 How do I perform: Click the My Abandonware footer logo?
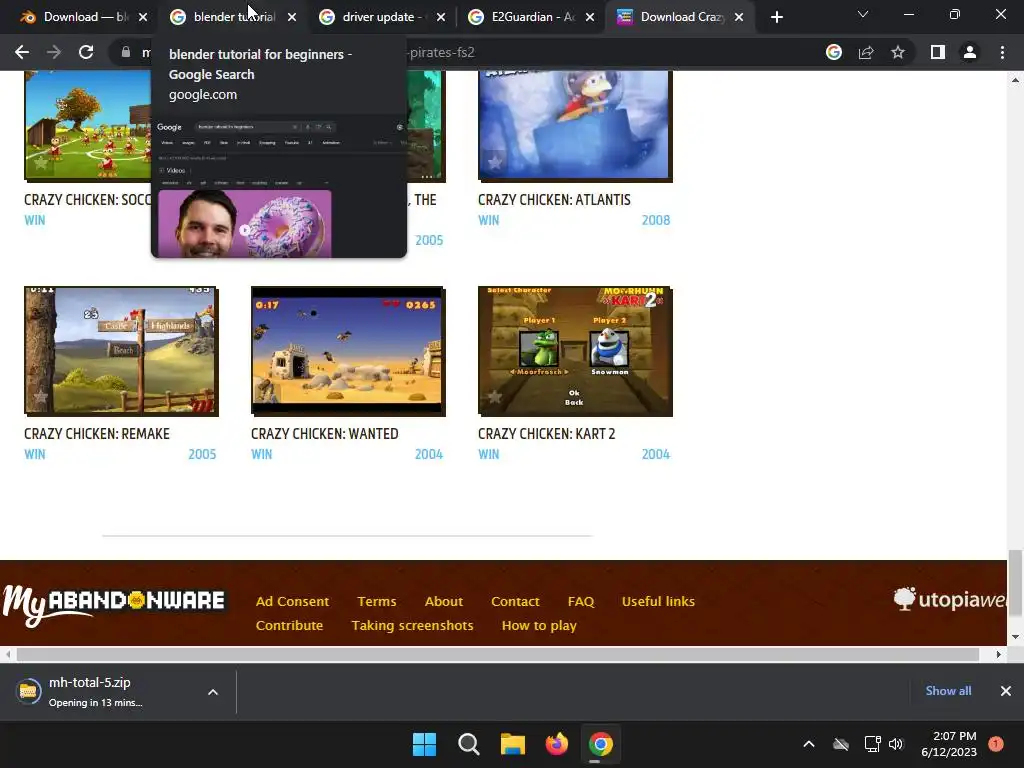tap(114, 604)
